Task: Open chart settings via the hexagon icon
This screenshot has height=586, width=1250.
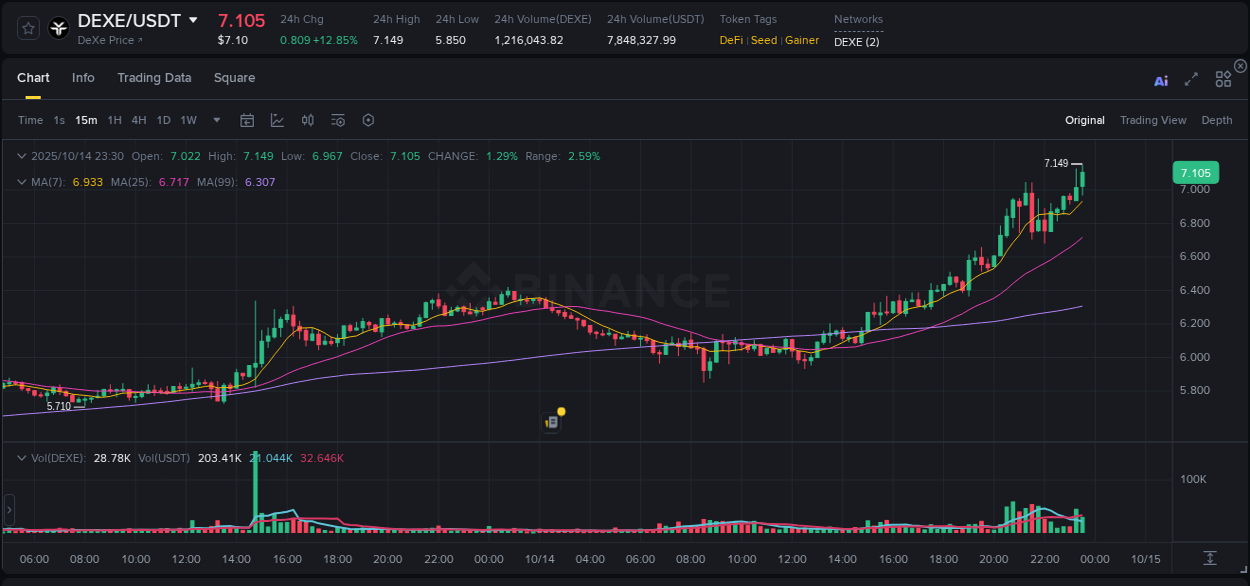Action: click(x=368, y=120)
